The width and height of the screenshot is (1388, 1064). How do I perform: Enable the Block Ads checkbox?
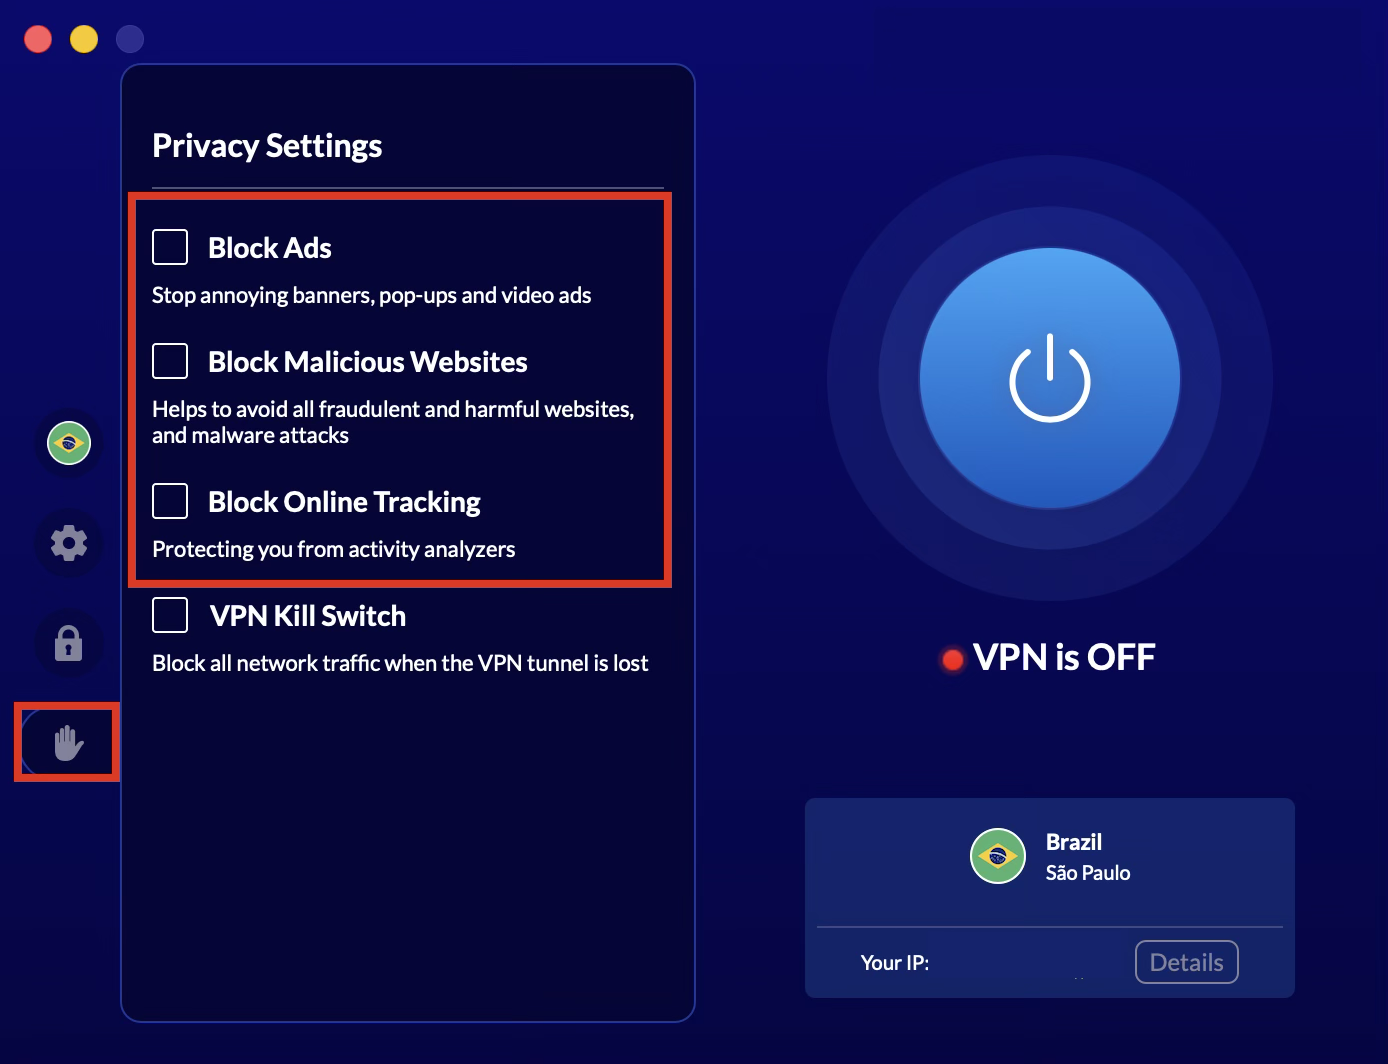tap(170, 246)
